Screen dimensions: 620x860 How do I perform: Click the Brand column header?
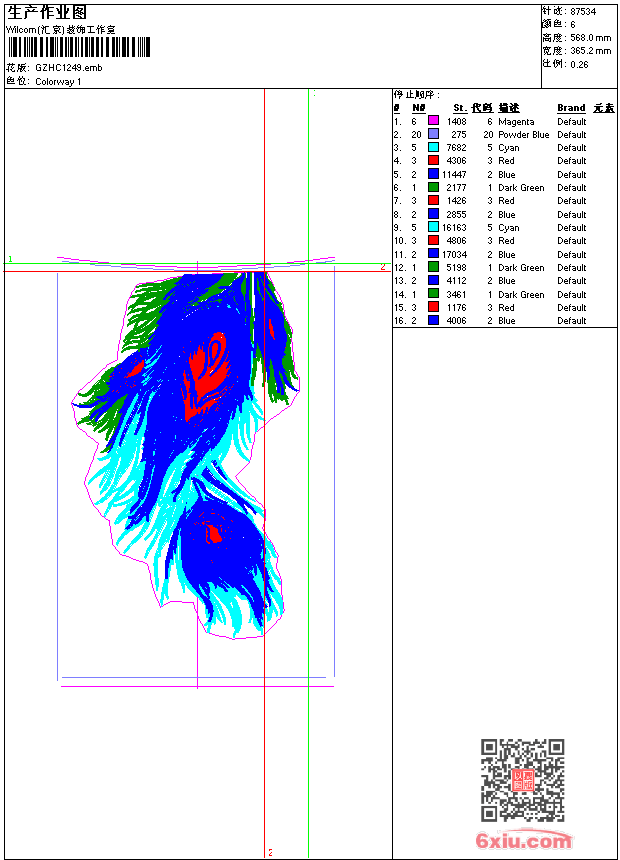pyautogui.click(x=571, y=108)
